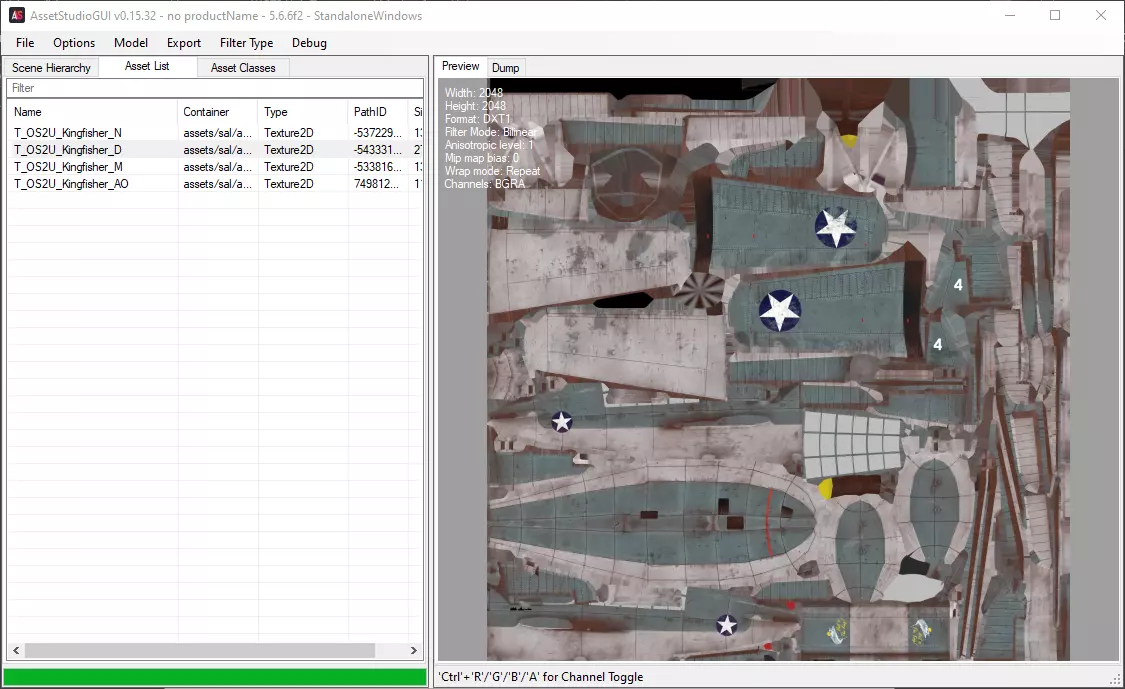The height and width of the screenshot is (689, 1125).
Task: Click the right arrow of horizontal scrollbar
Action: 415,651
